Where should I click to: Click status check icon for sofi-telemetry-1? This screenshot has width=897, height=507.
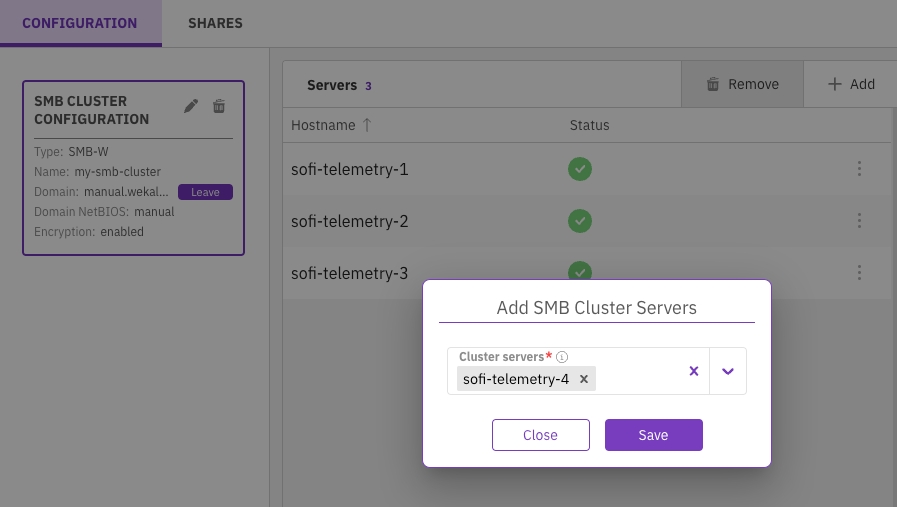point(580,169)
